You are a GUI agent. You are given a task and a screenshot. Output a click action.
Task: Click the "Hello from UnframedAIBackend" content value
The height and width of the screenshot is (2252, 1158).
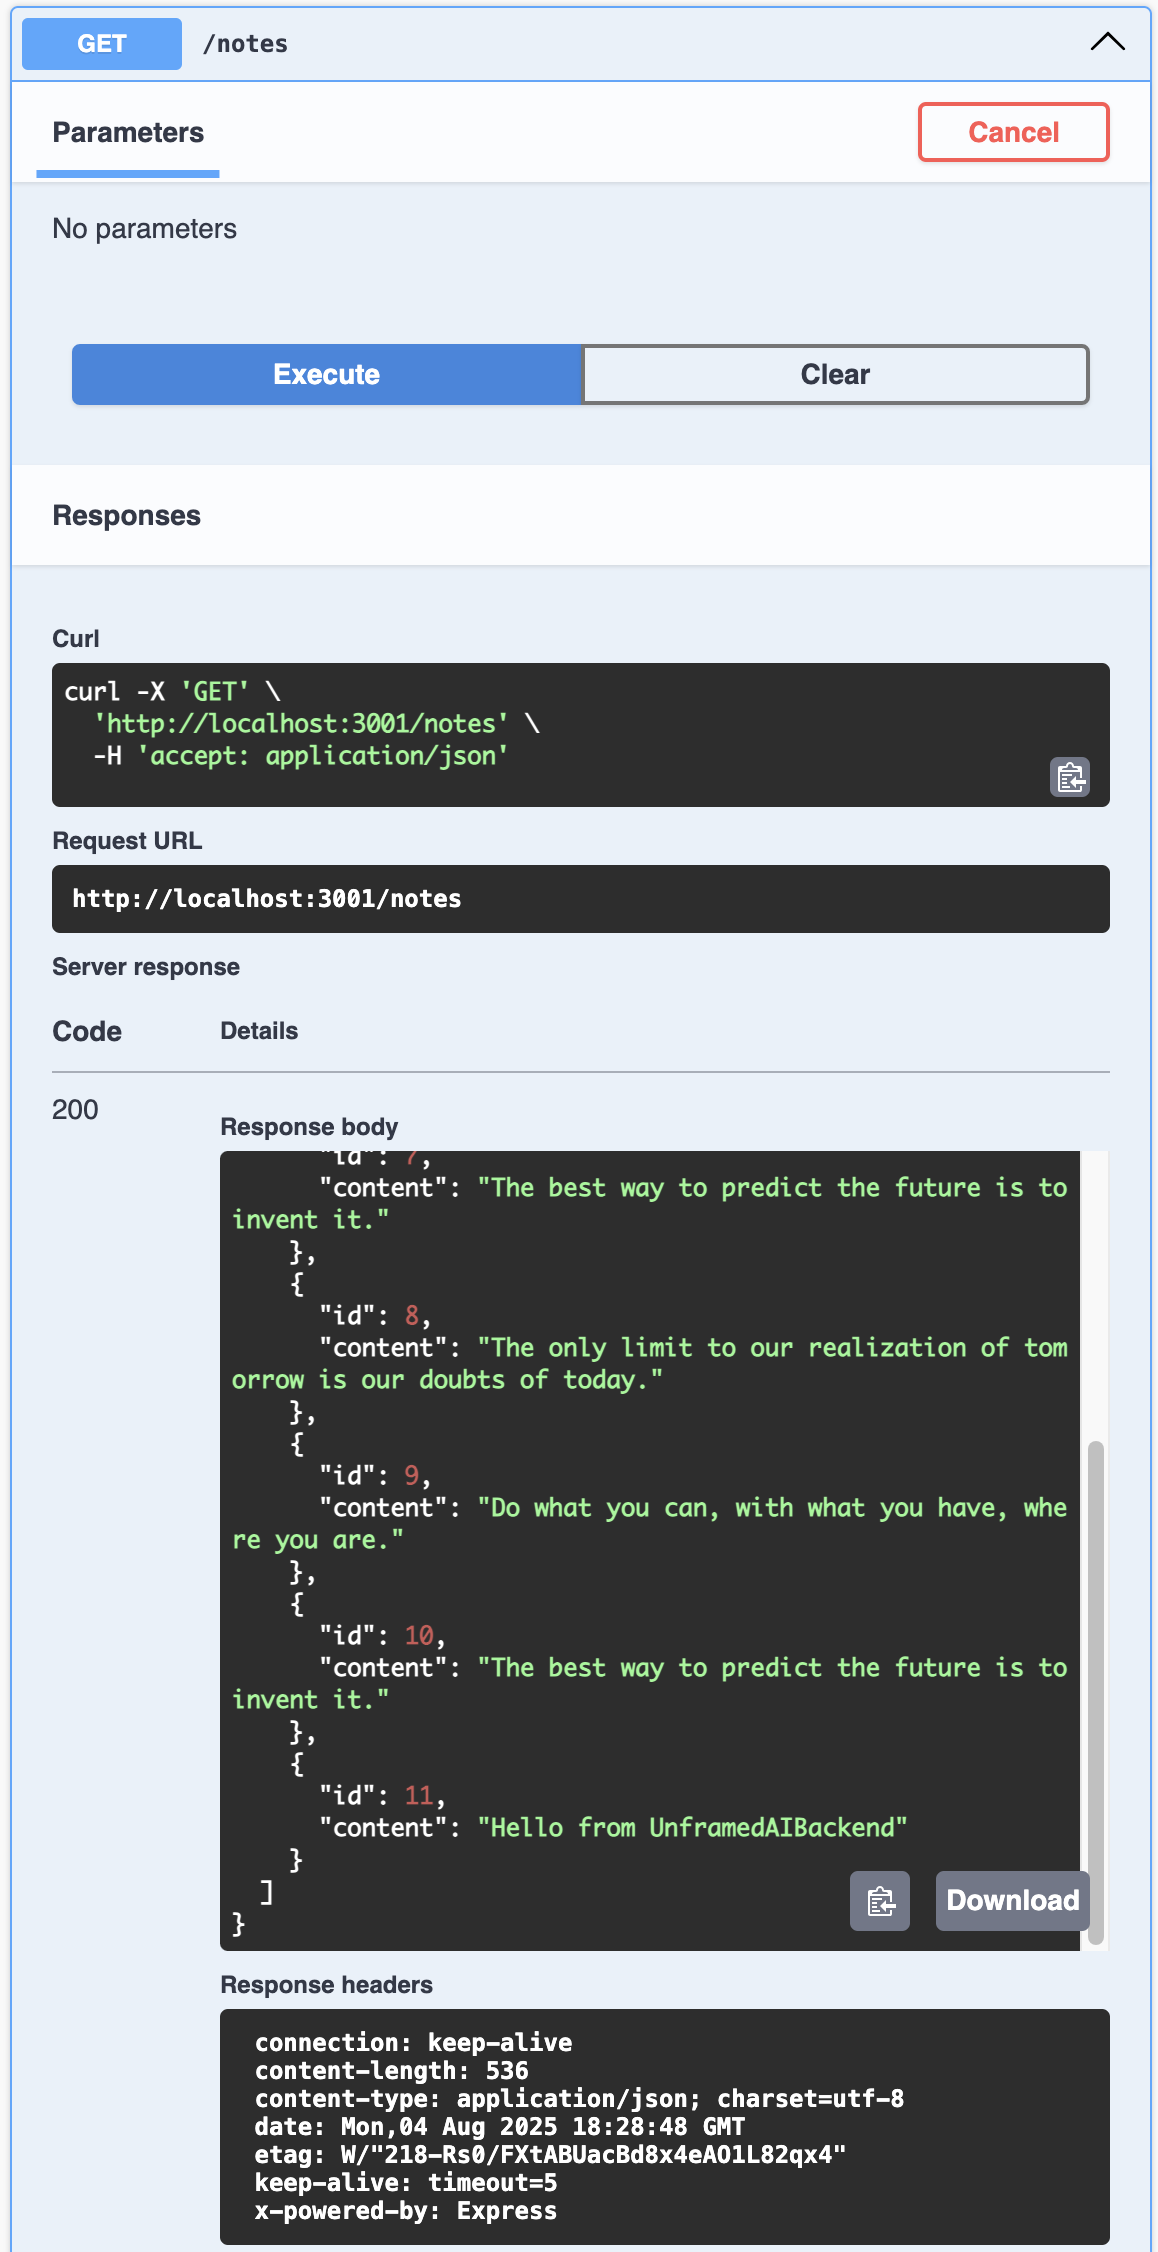click(x=692, y=1827)
